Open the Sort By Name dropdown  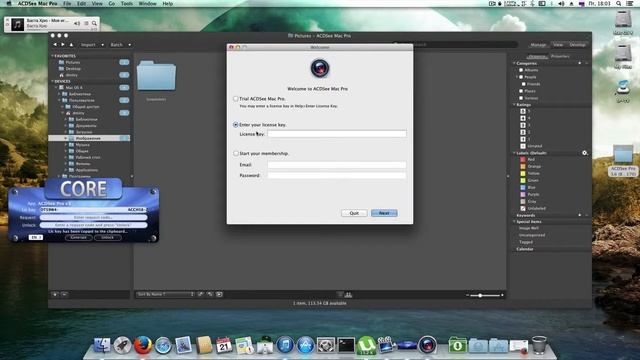pos(165,294)
